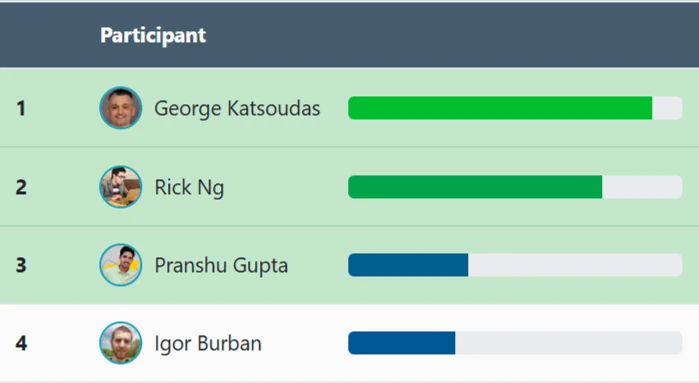Select the Pranshu Gupta name
699x383 pixels.
click(221, 265)
